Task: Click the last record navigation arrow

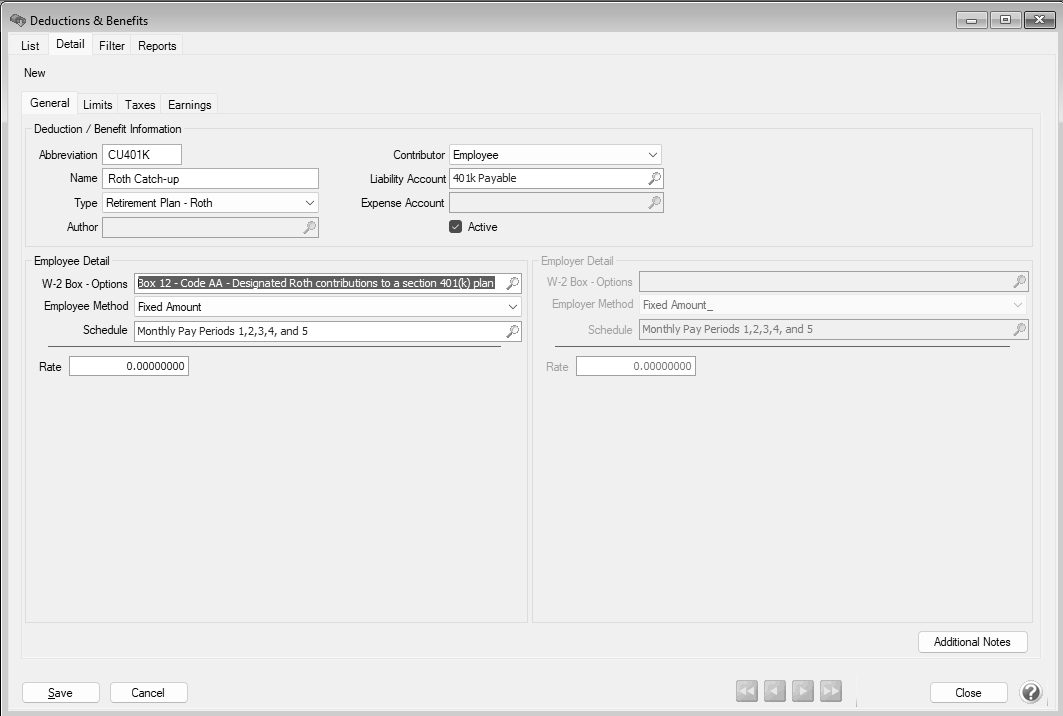Action: (830, 691)
